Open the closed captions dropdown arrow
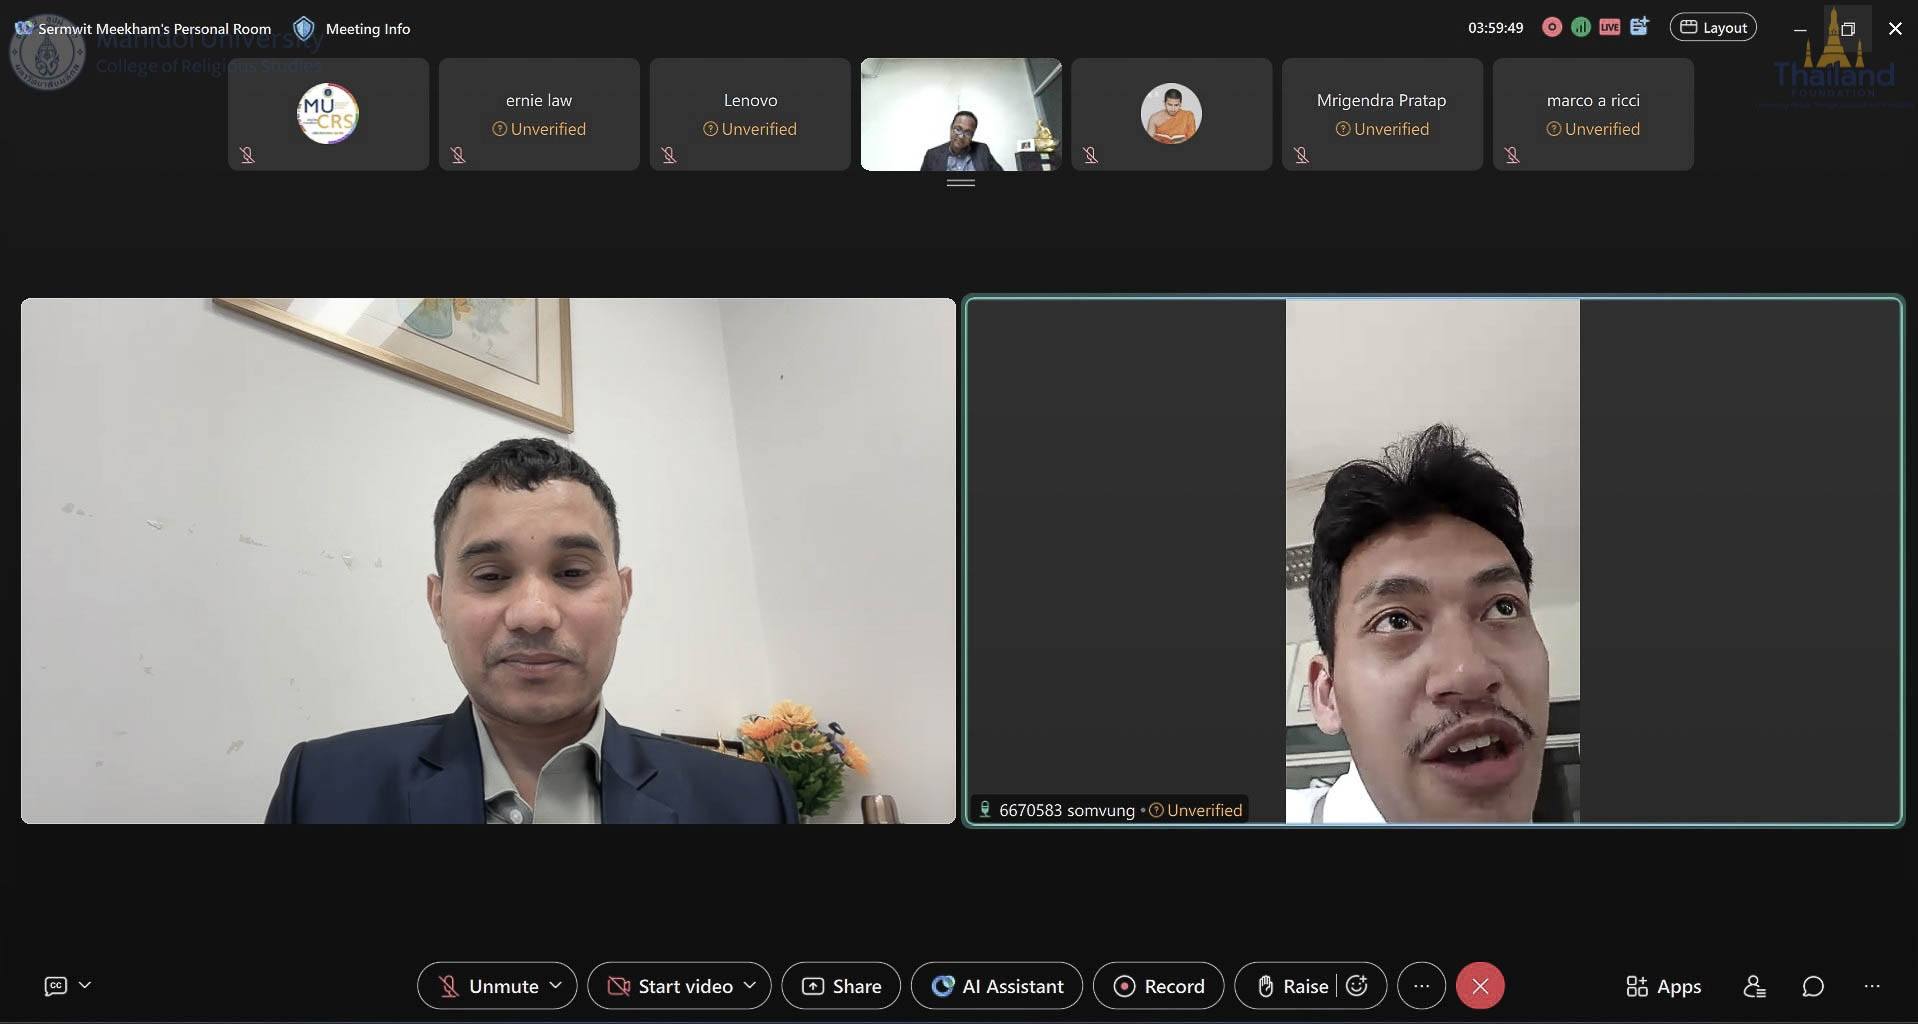 85,985
